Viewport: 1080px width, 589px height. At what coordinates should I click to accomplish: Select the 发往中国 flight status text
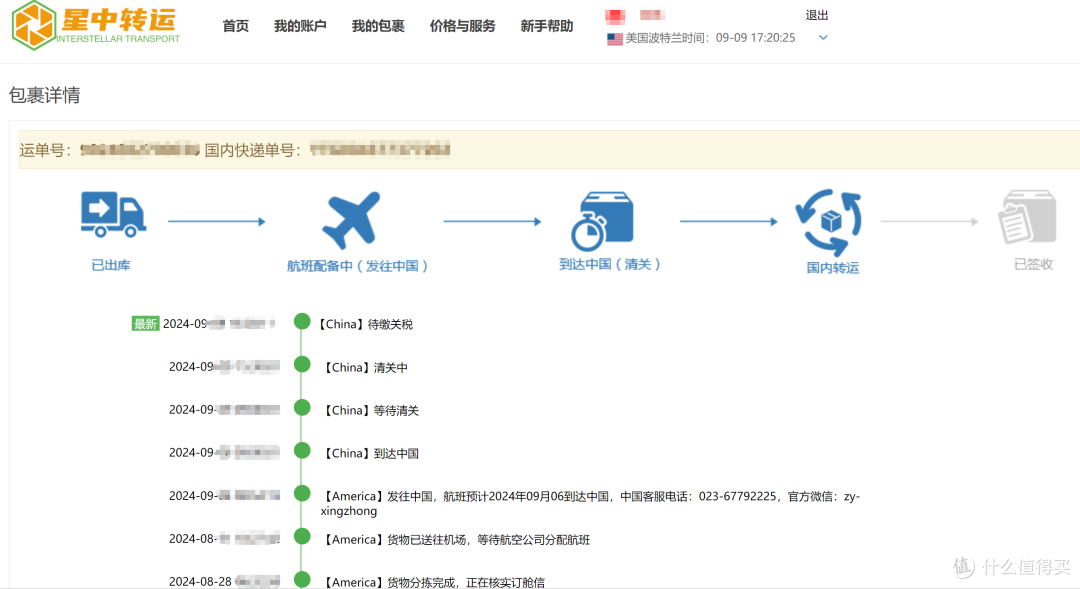pos(590,504)
